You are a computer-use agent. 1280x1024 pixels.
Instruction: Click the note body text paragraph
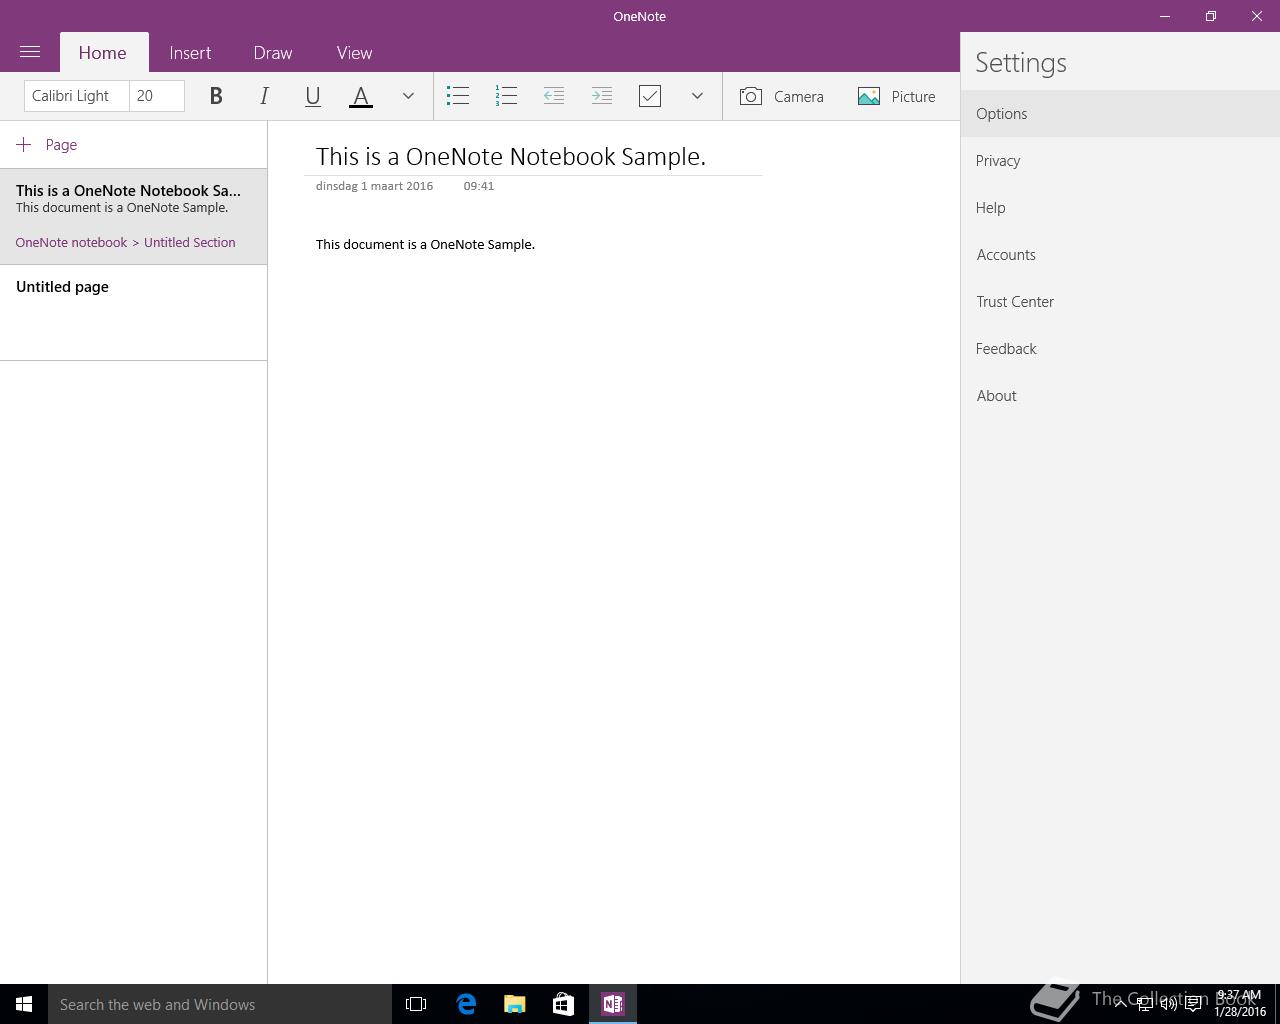[425, 245]
